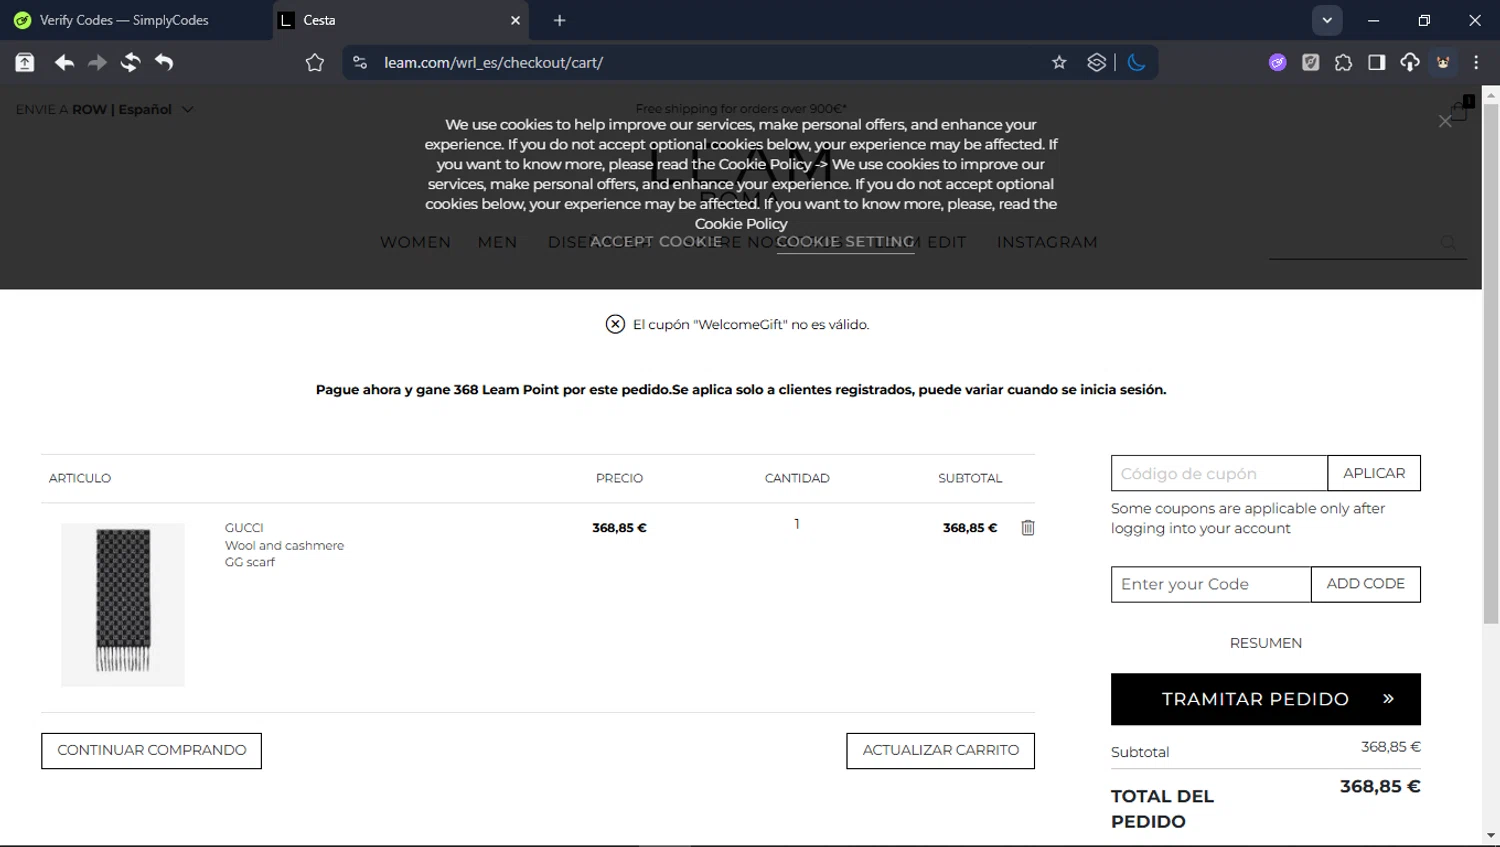
Task: Click the browser back arrow
Action: (x=64, y=63)
